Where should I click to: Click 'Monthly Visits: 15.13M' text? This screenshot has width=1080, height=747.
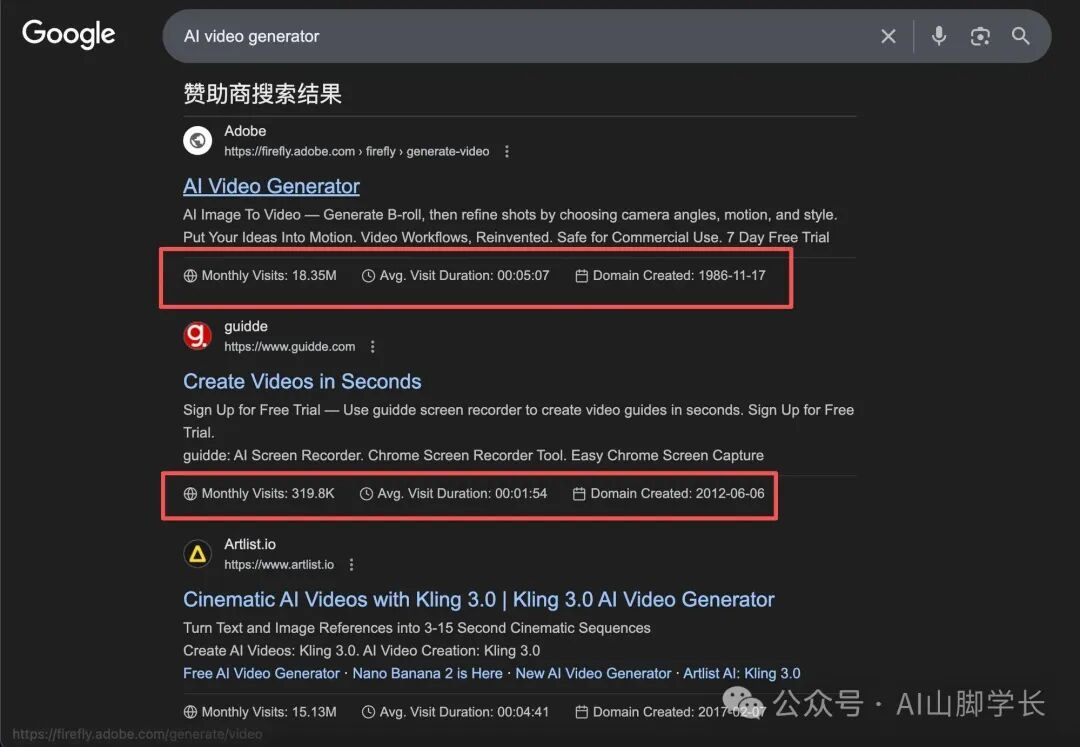(269, 712)
